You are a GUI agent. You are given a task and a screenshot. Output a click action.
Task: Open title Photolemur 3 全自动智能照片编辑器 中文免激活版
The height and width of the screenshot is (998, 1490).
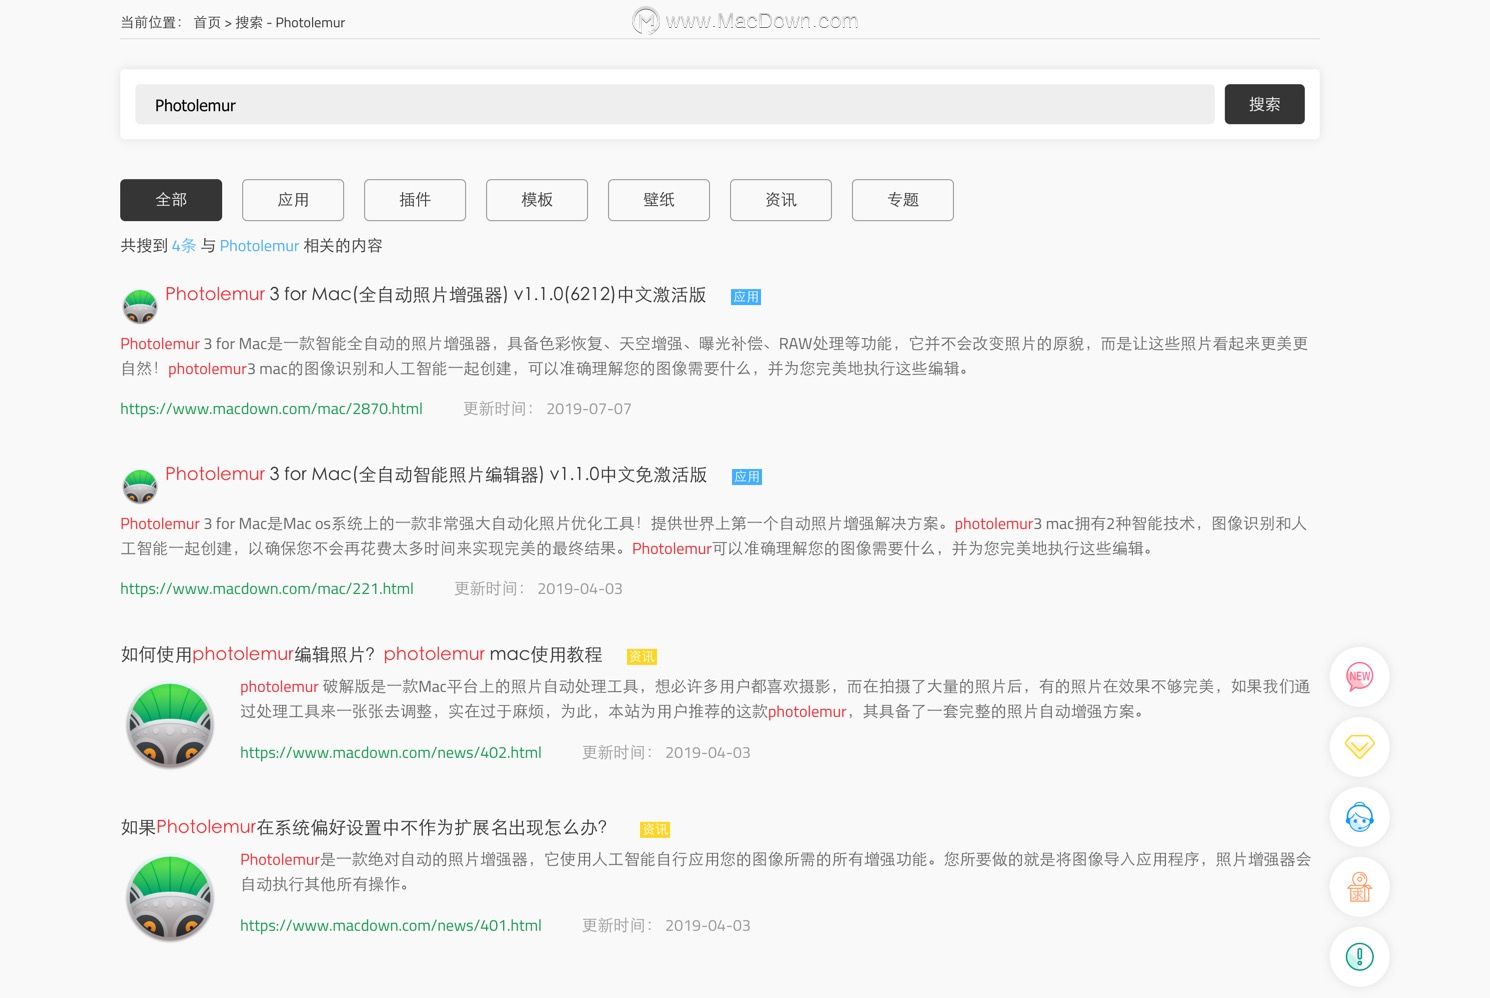[x=436, y=474]
